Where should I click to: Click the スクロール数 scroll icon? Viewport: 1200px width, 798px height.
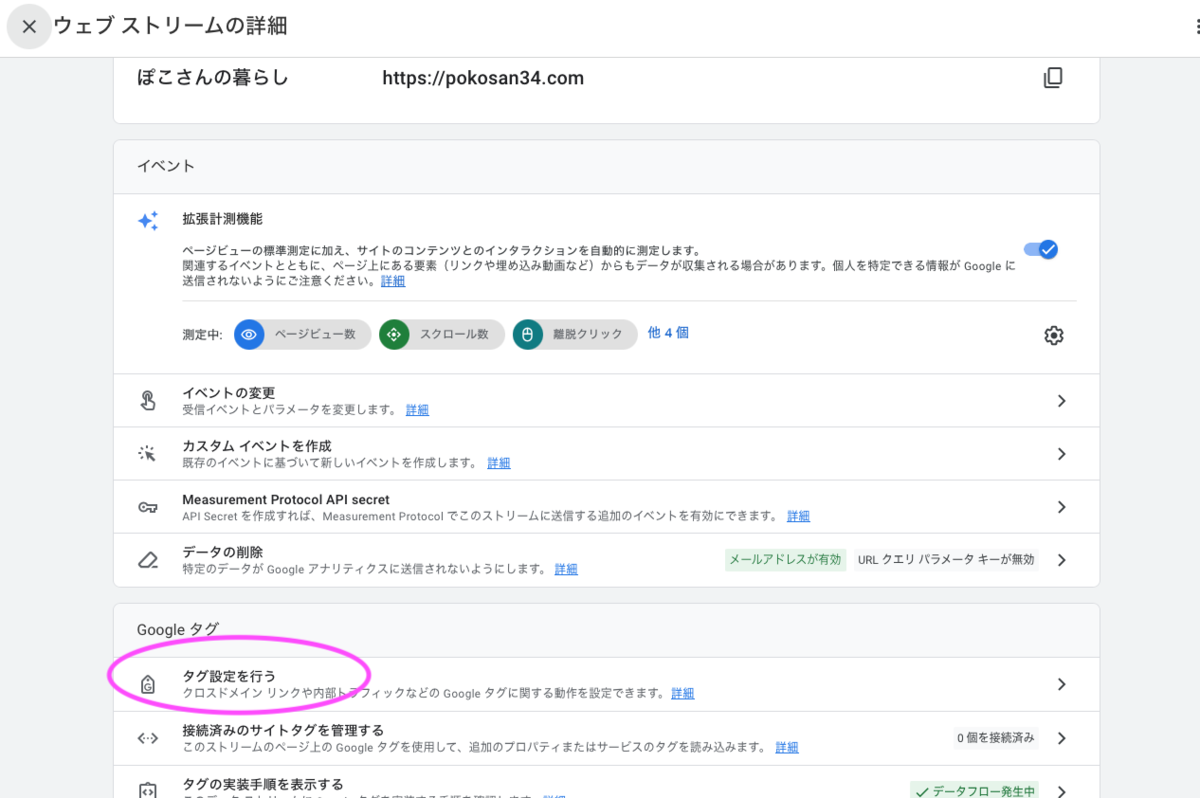pos(394,334)
